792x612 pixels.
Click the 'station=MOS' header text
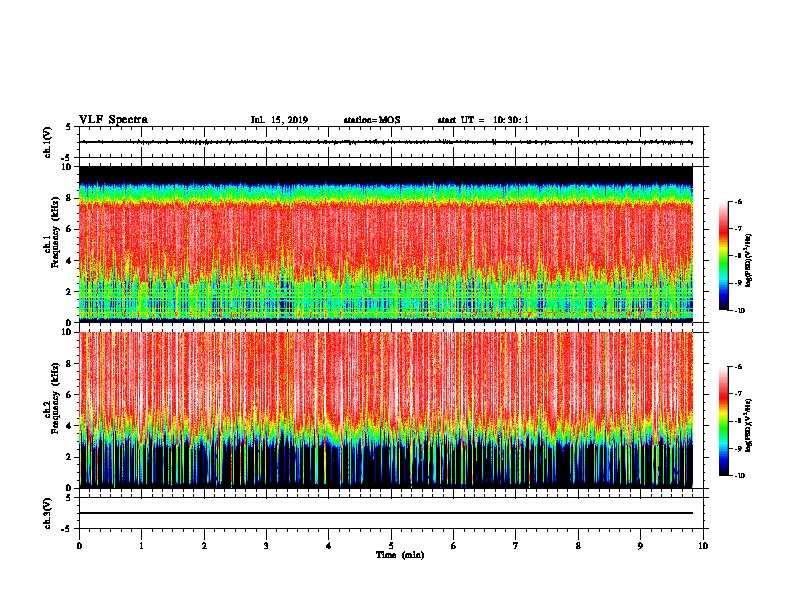(372, 120)
